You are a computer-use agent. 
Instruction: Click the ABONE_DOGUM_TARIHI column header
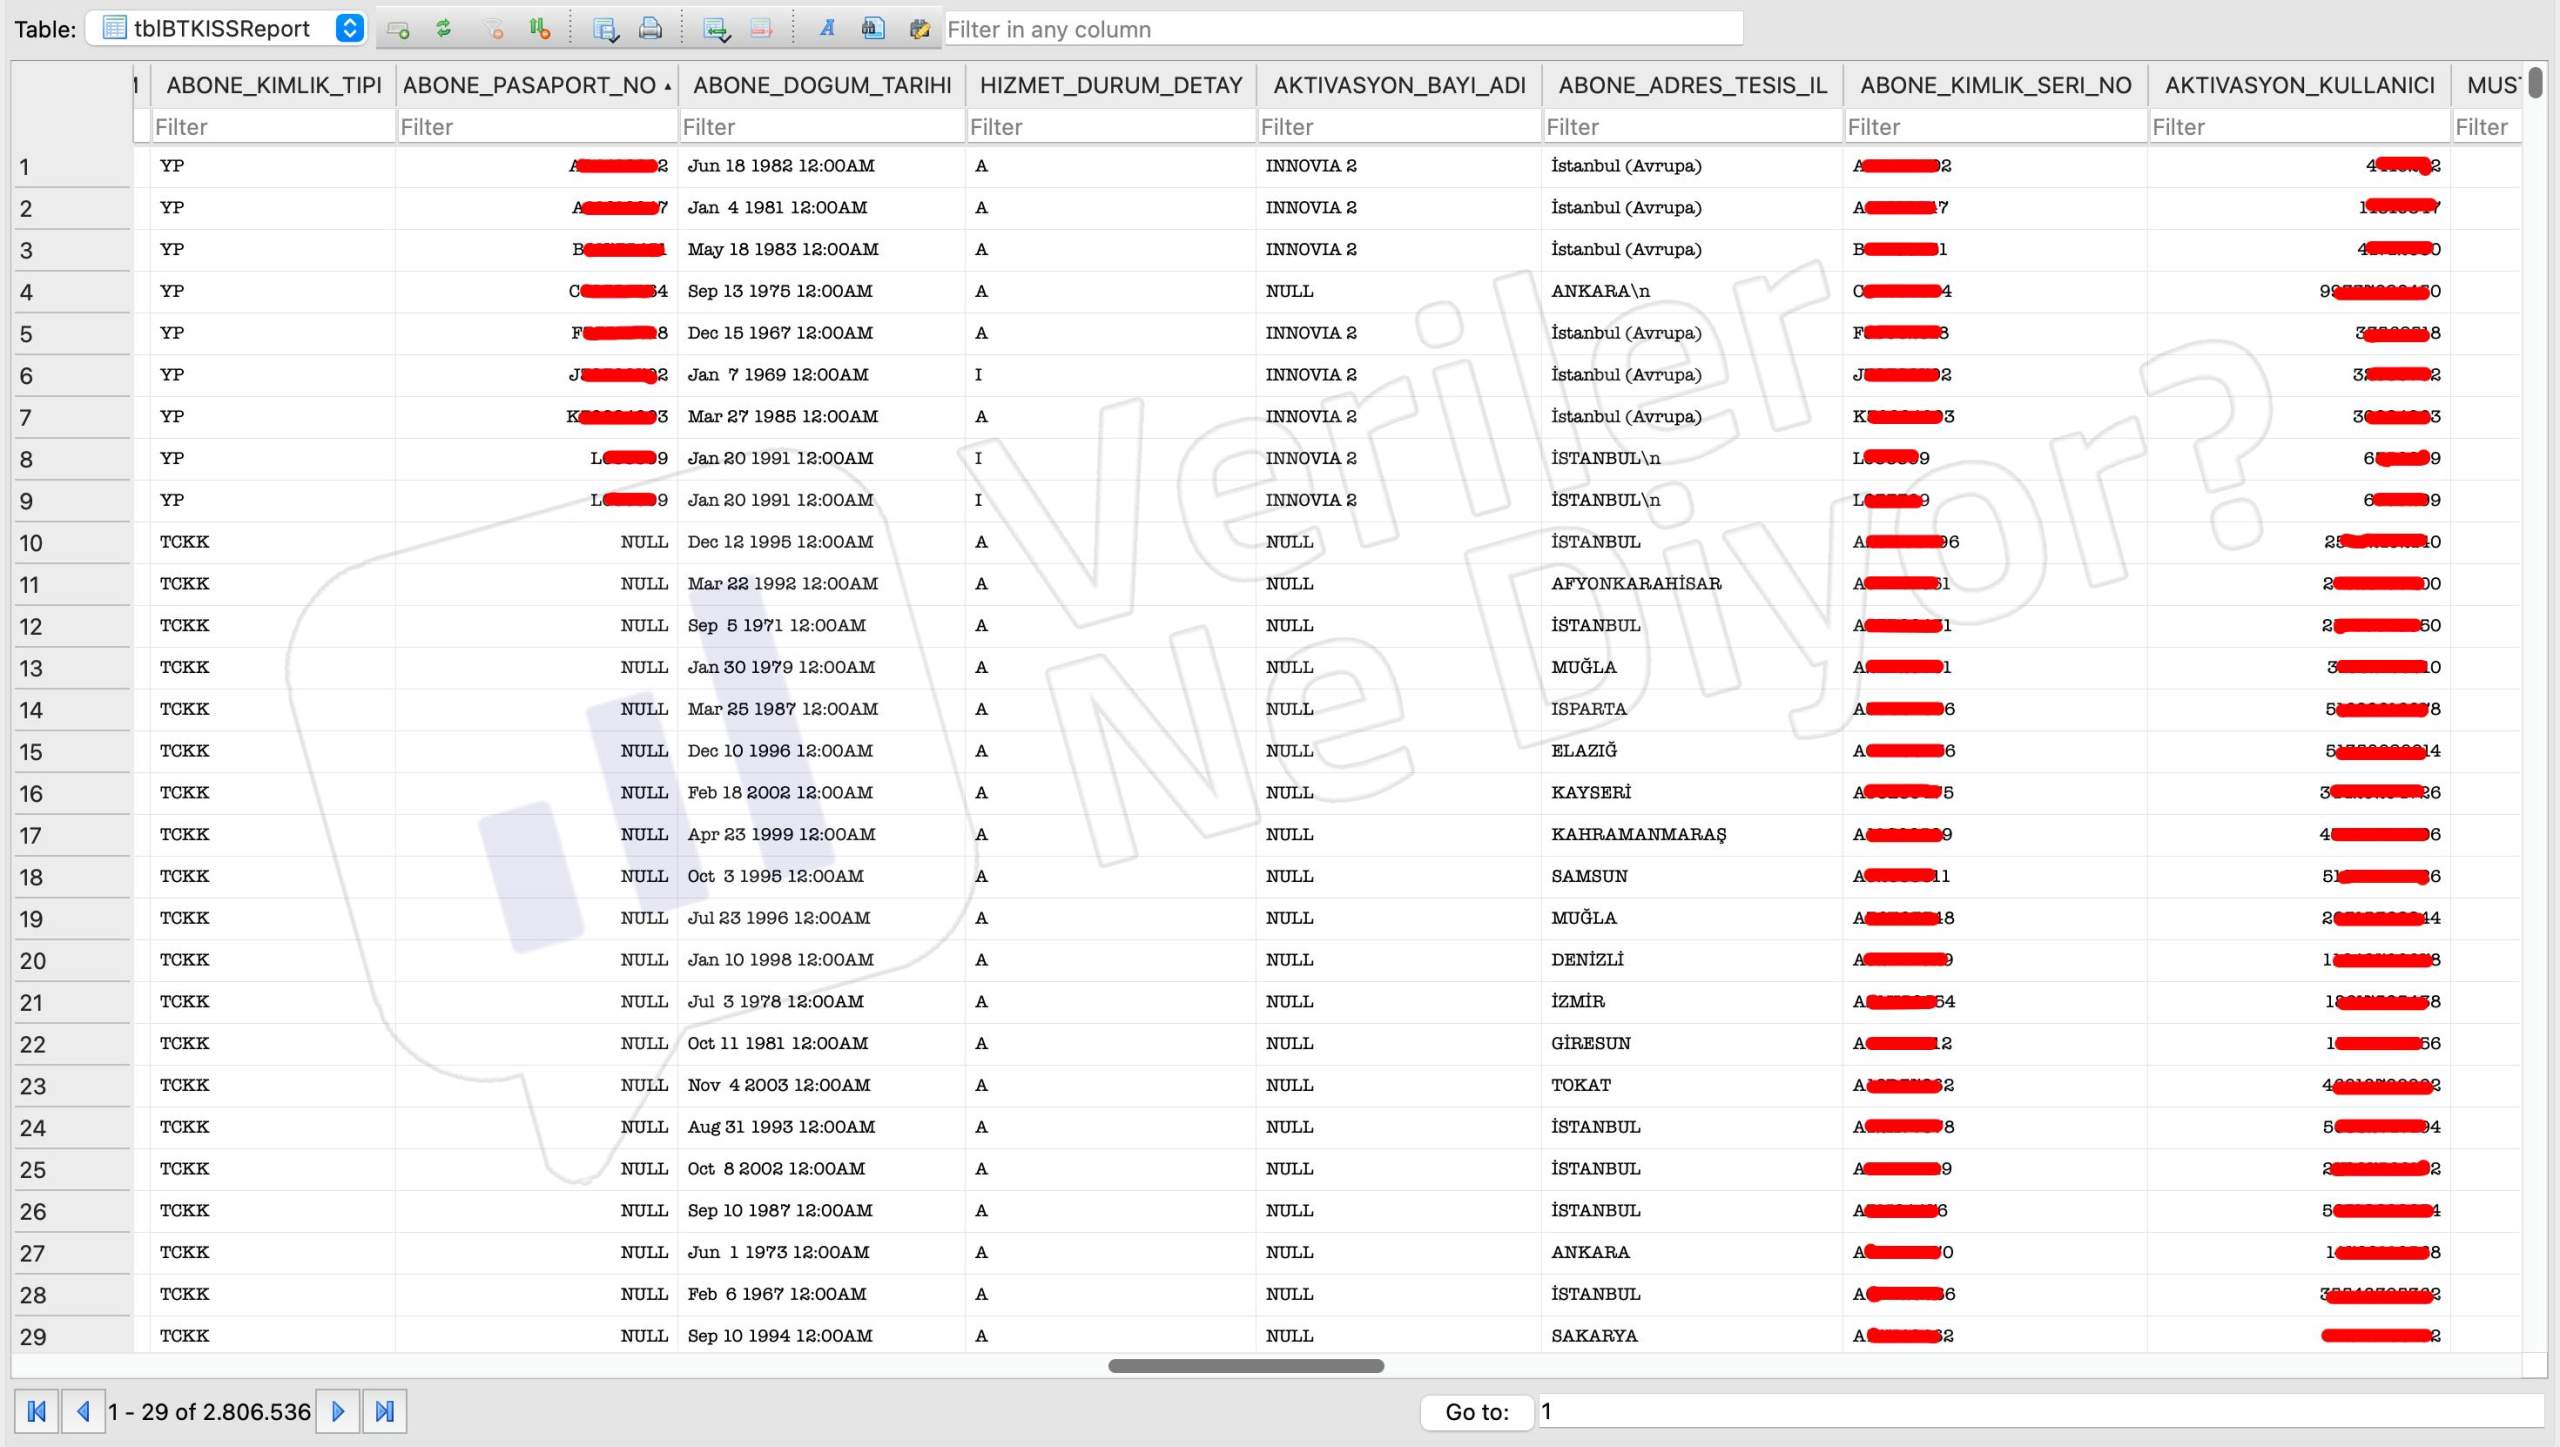click(821, 85)
